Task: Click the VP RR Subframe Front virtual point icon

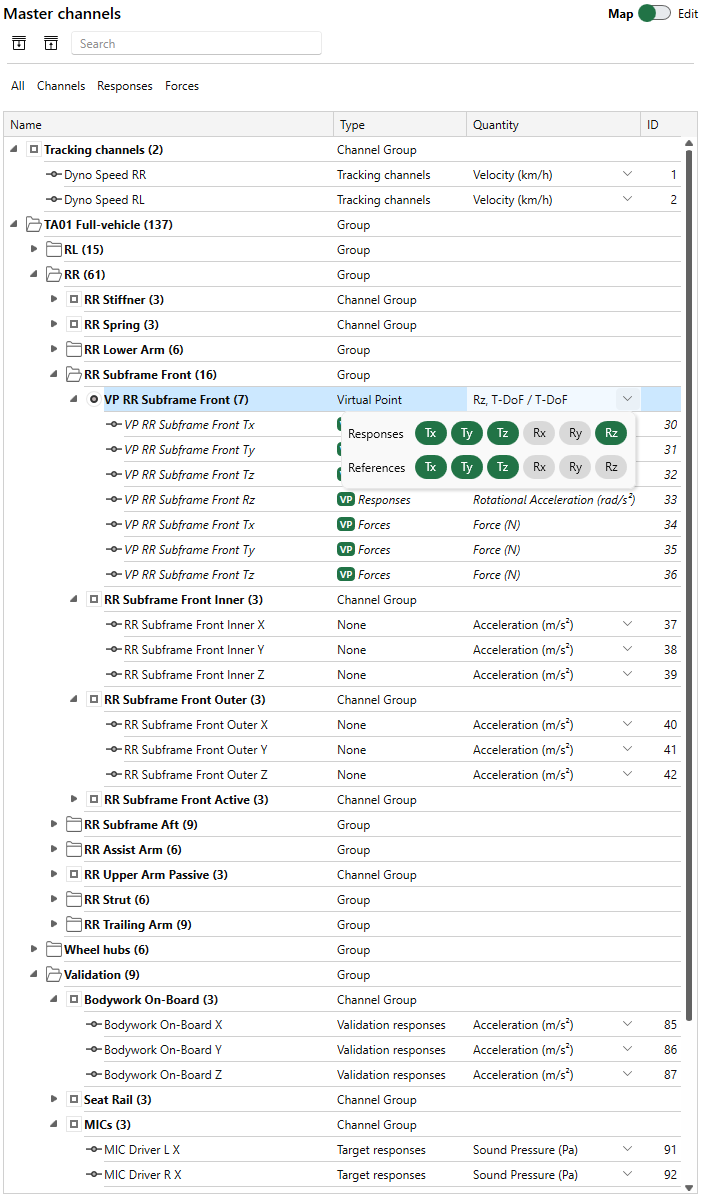Action: [x=93, y=400]
